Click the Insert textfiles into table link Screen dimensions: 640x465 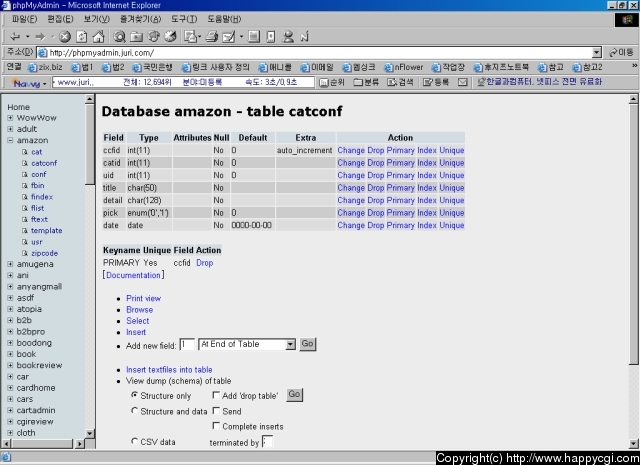click(169, 370)
